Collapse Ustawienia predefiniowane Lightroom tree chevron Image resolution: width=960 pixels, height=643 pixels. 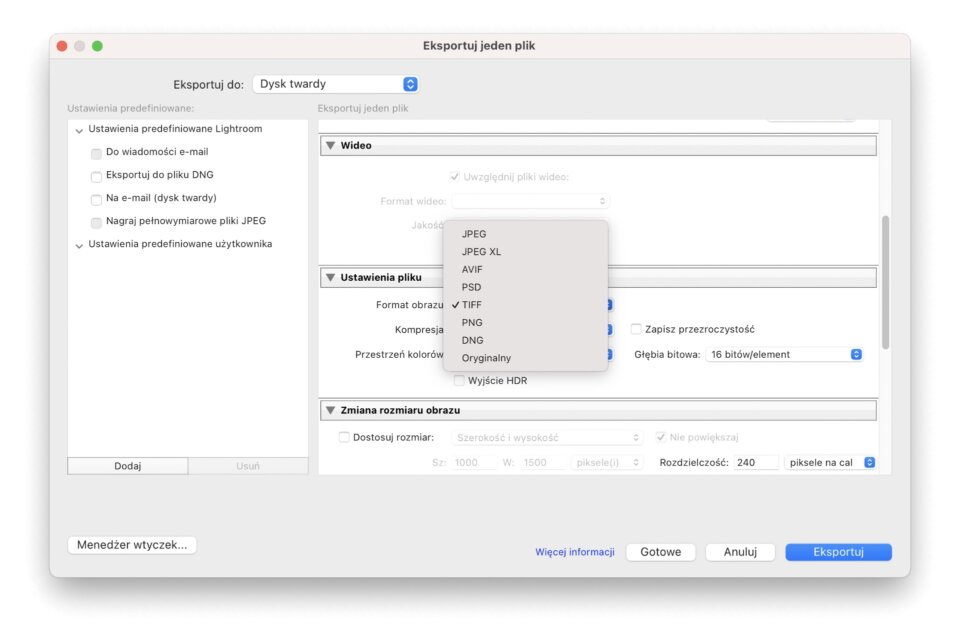(79, 130)
